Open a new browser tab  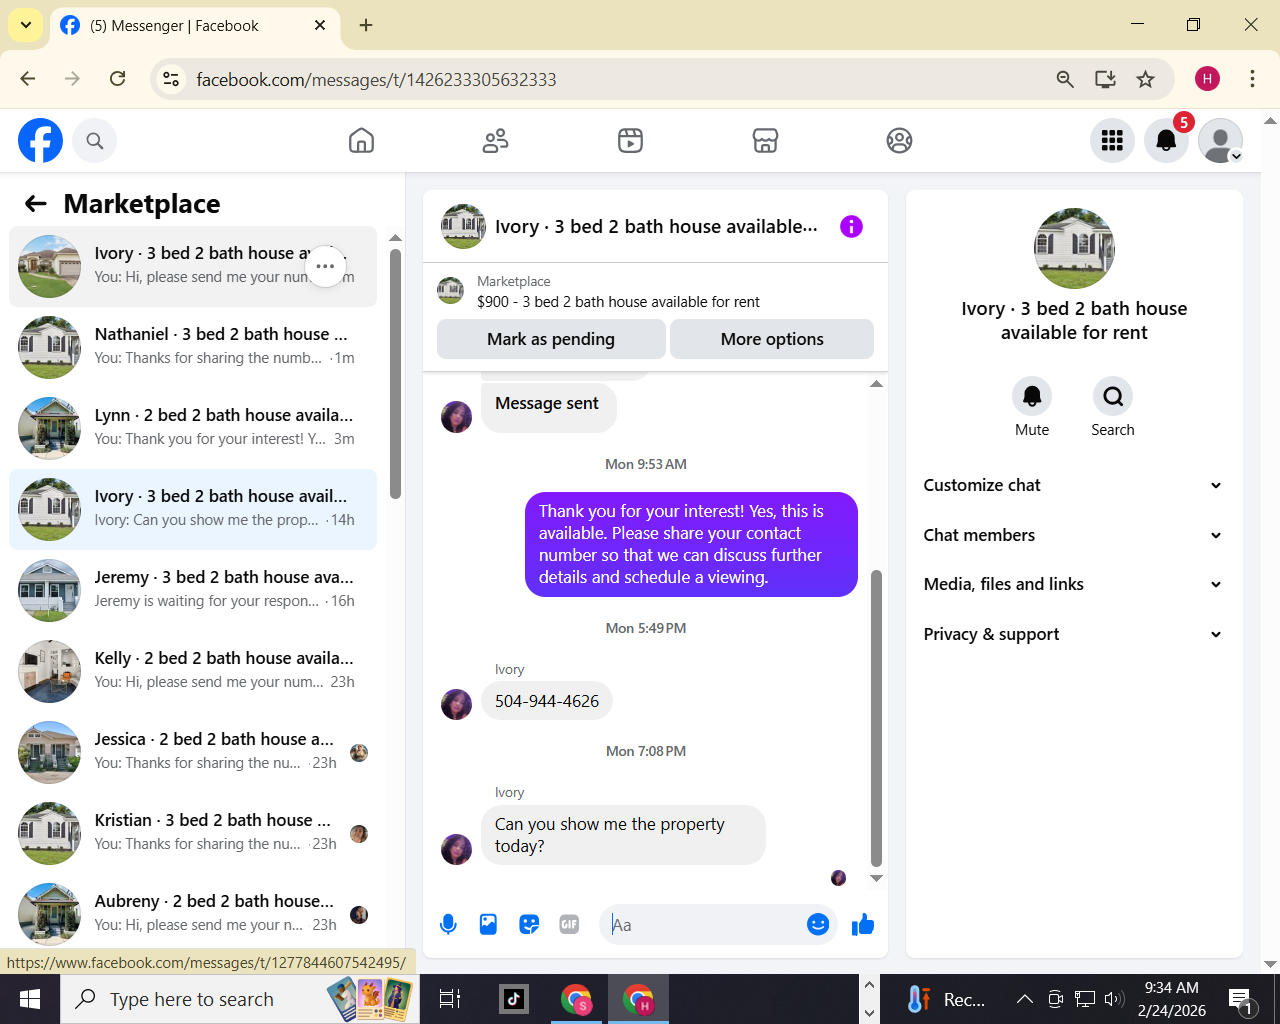tap(366, 26)
